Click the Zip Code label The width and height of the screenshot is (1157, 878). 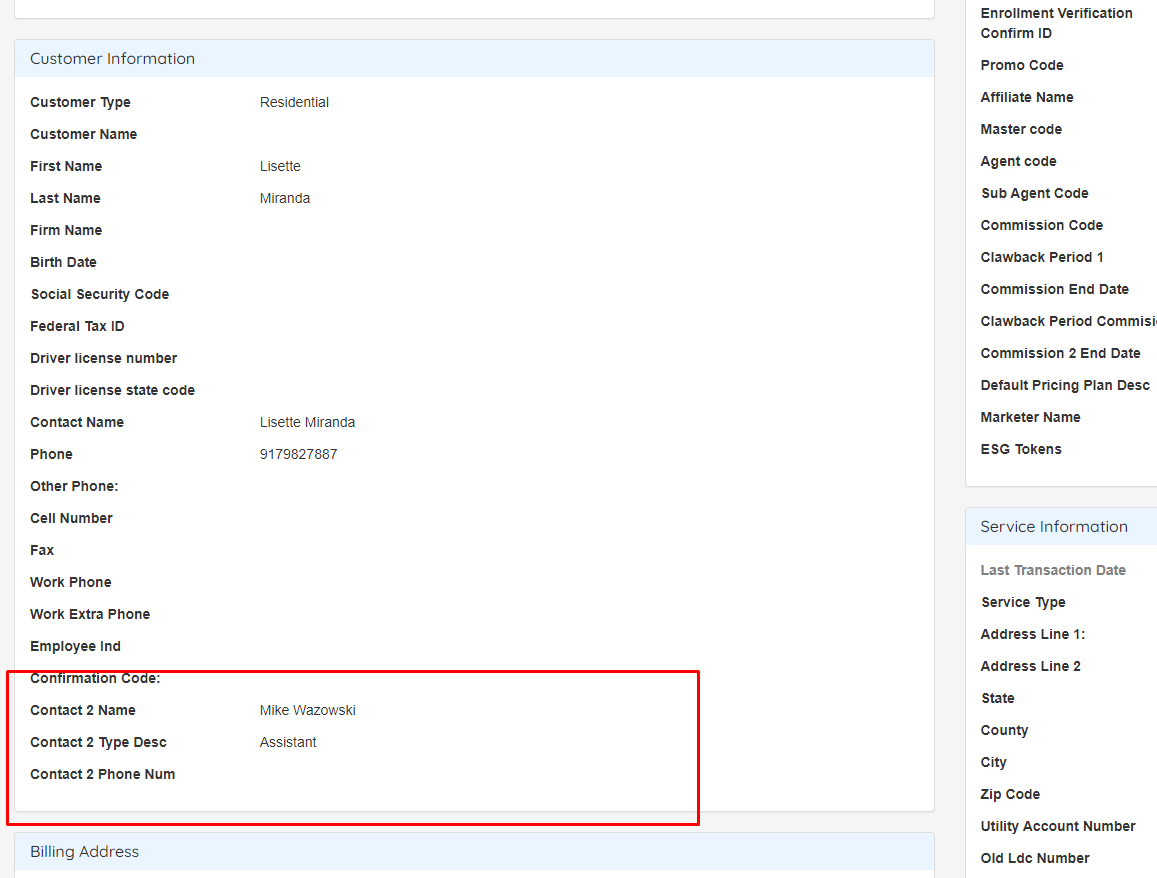coord(1010,795)
